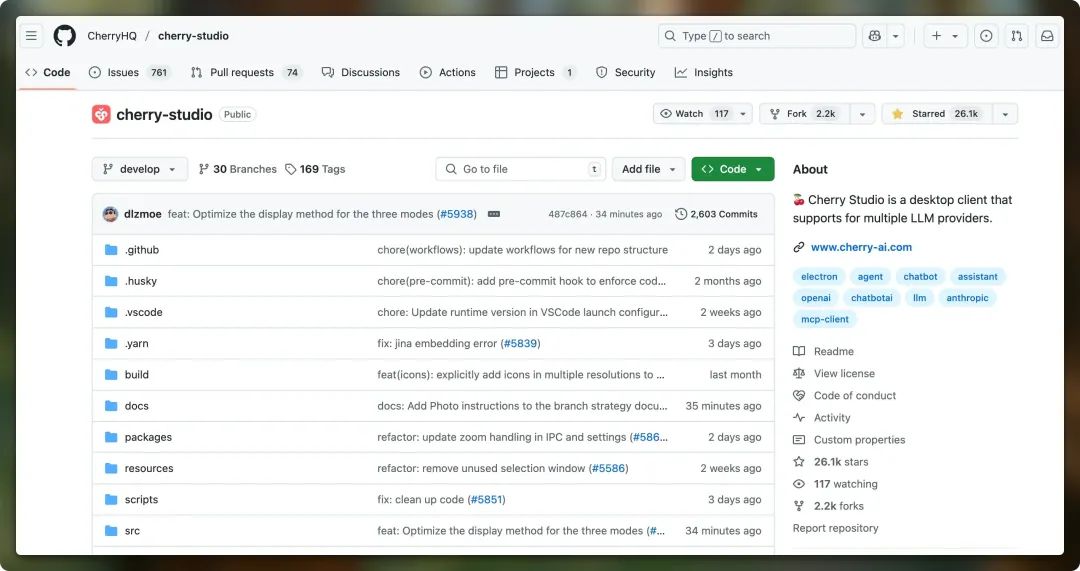Switch to the Issues tab
The image size is (1080, 571).
(x=129, y=72)
